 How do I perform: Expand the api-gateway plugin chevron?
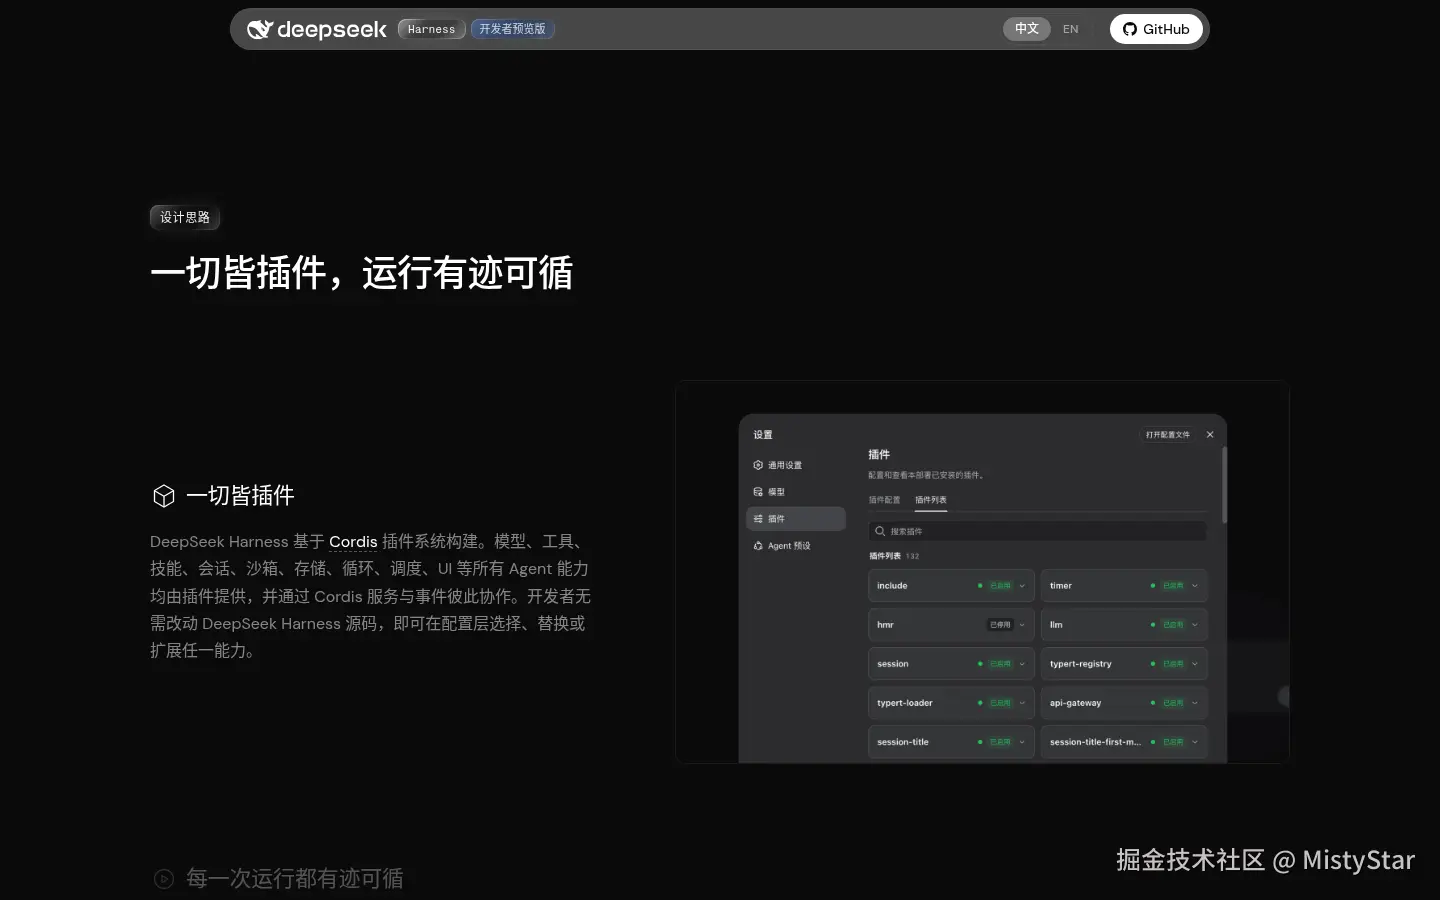coord(1195,703)
